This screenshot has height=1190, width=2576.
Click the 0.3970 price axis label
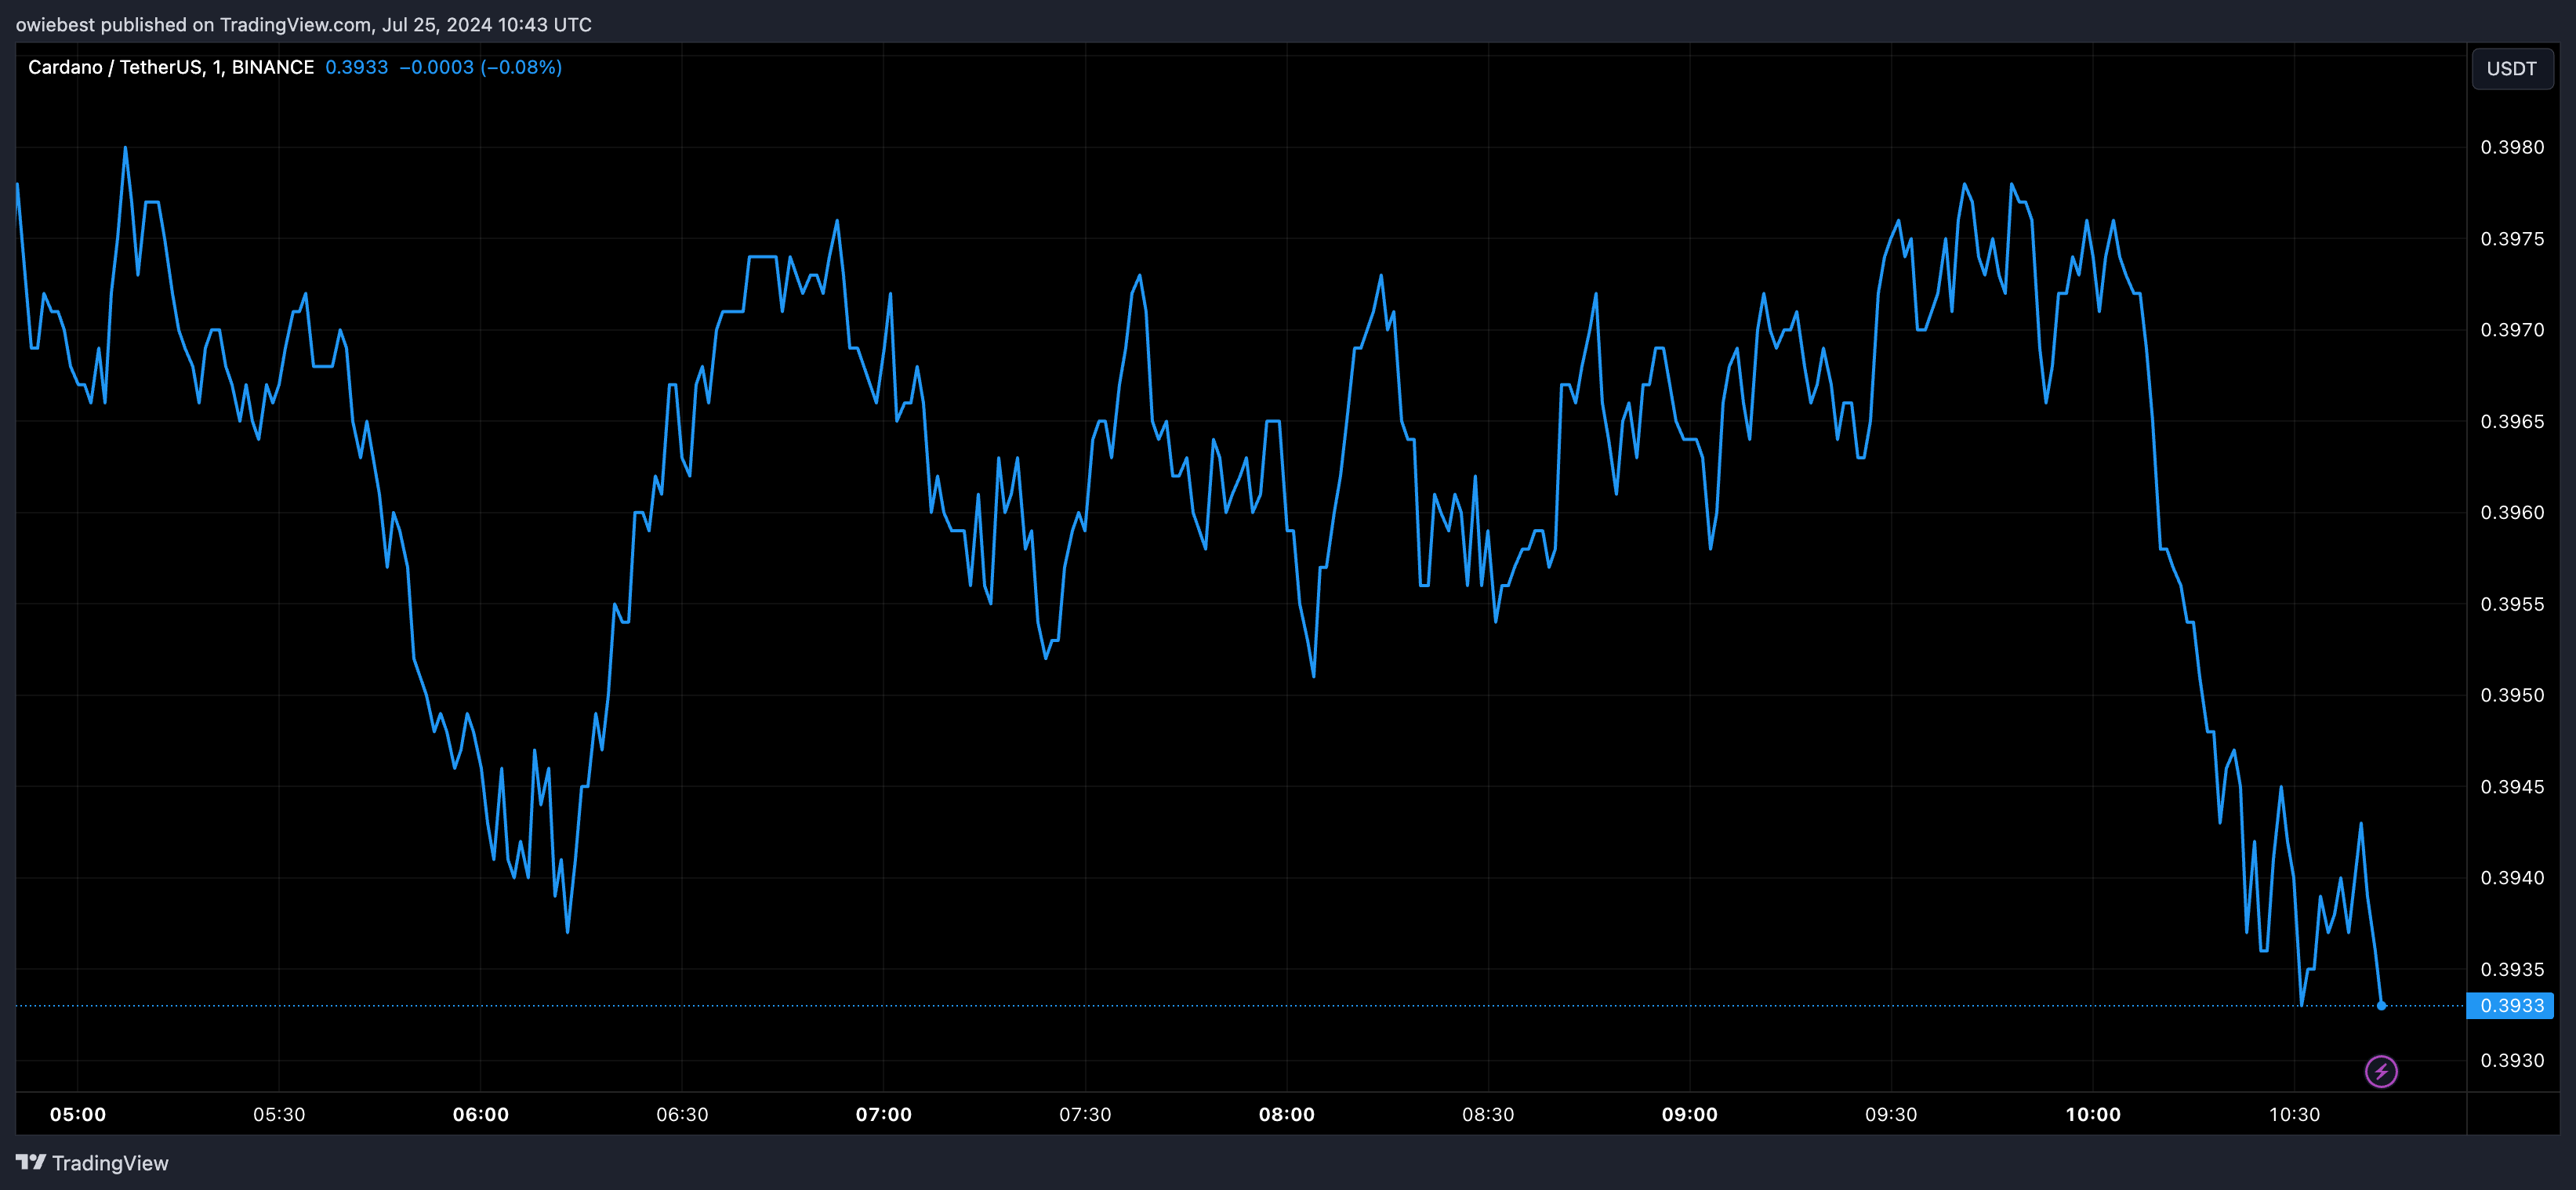2512,330
